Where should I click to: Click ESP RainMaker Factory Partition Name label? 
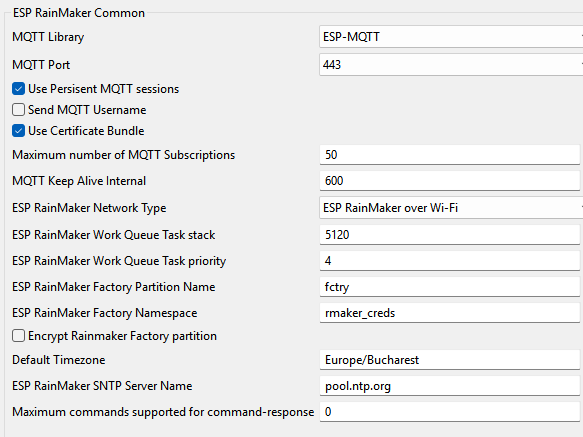(113, 287)
